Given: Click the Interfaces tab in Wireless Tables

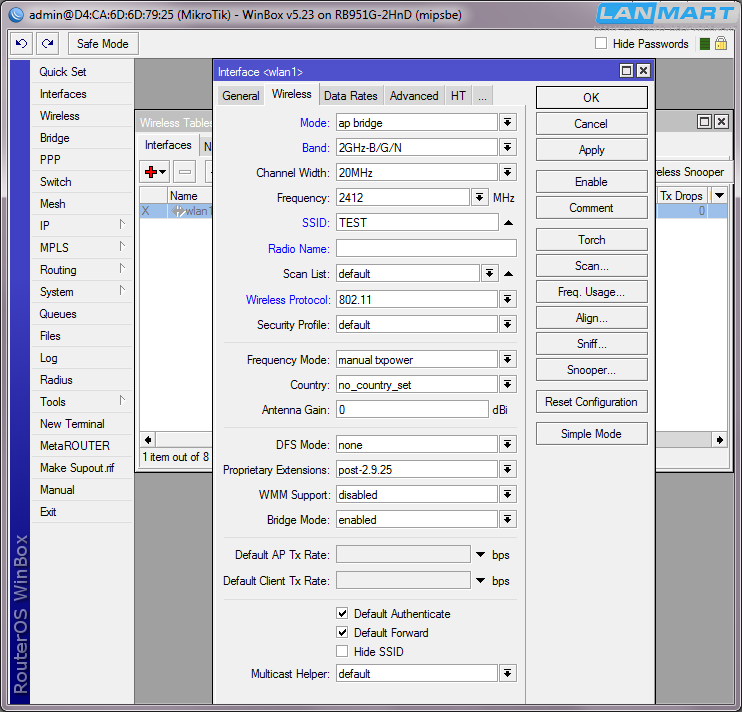Looking at the screenshot, I should pos(168,145).
